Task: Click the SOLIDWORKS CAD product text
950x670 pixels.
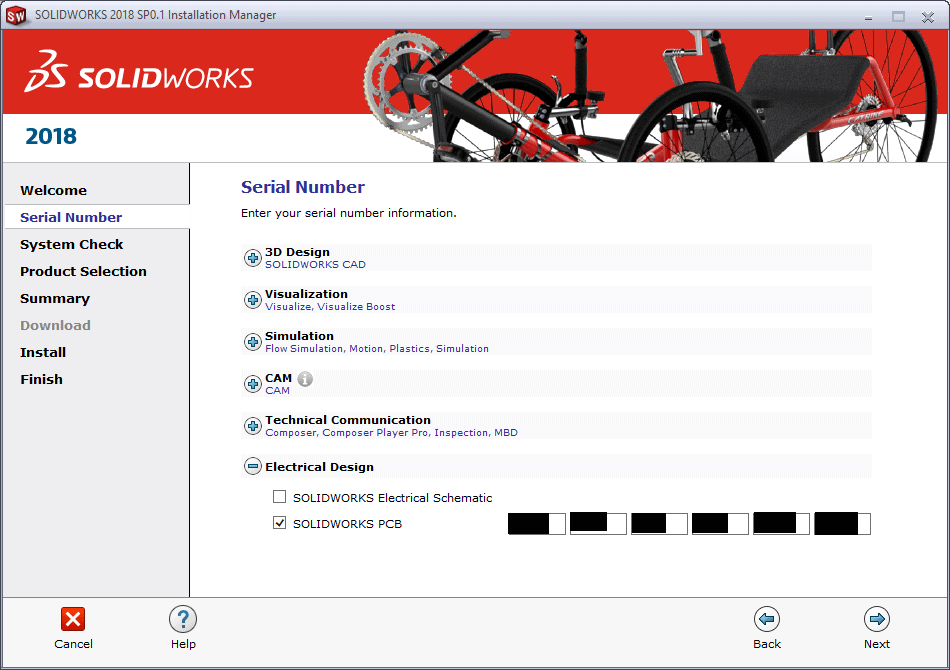Action: coord(315,265)
